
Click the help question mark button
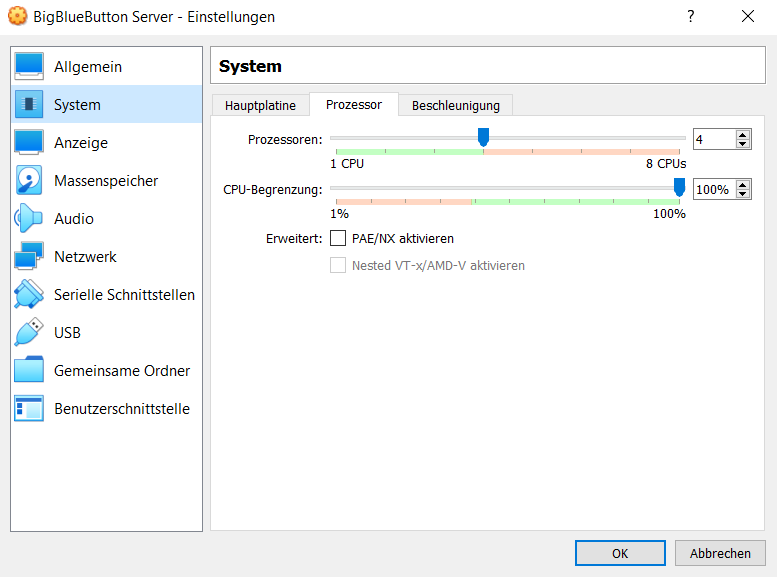pyautogui.click(x=691, y=16)
